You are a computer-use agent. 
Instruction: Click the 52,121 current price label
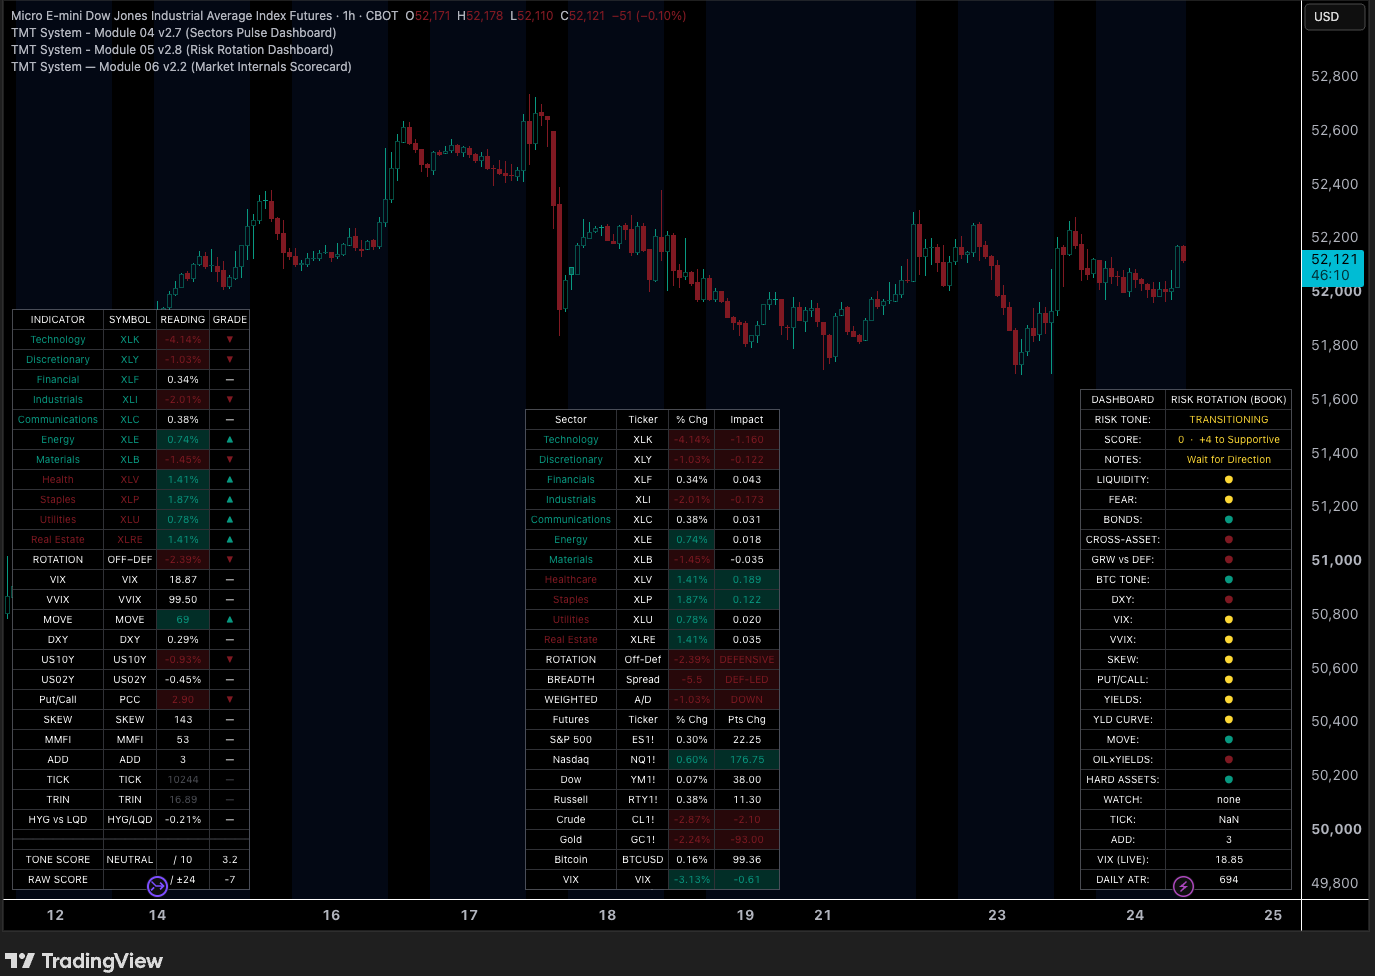coord(1335,267)
